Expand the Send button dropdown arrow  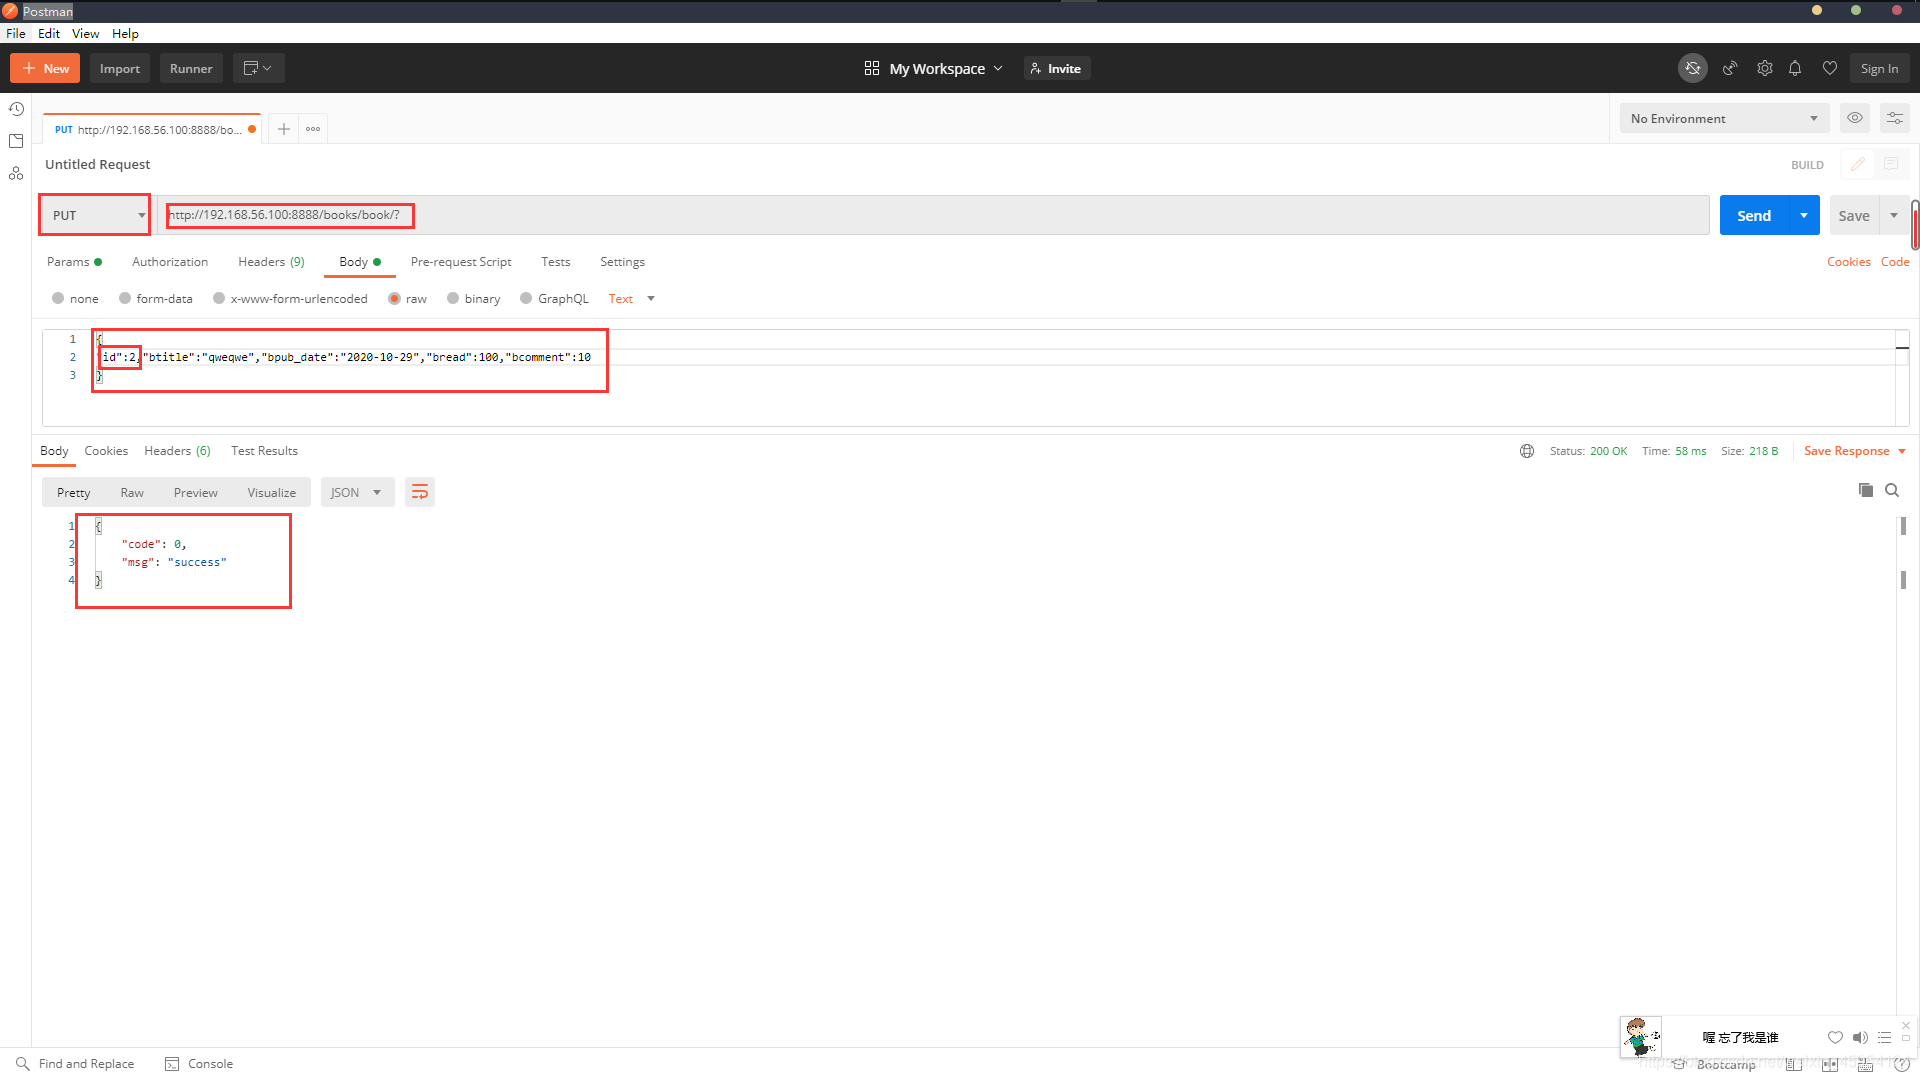[x=1804, y=215]
